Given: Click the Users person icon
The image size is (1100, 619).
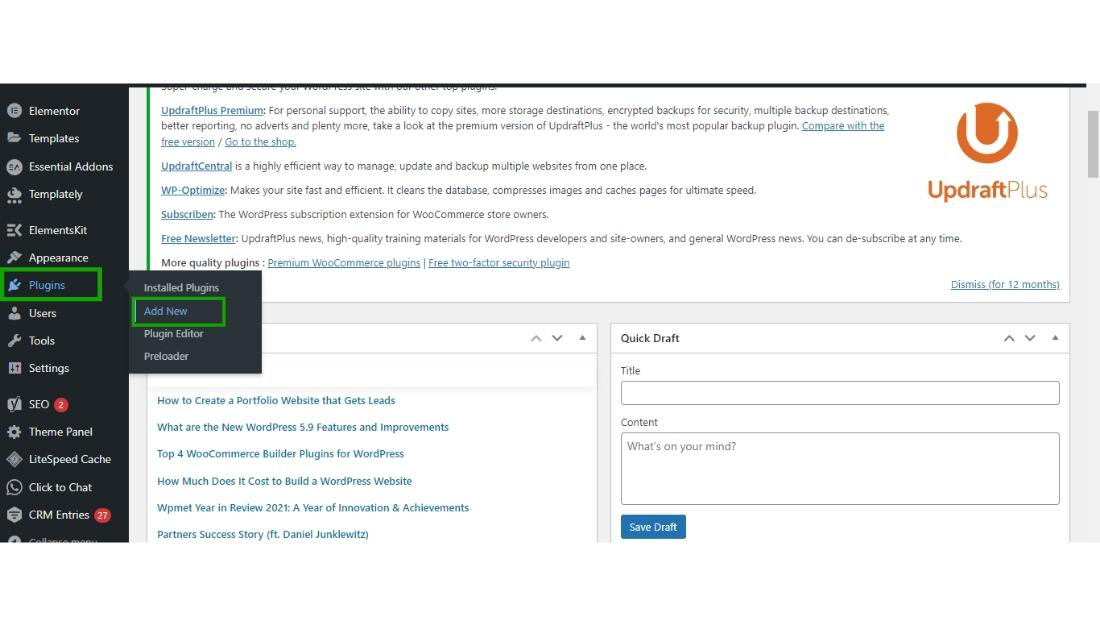Looking at the screenshot, I should click(x=14, y=313).
